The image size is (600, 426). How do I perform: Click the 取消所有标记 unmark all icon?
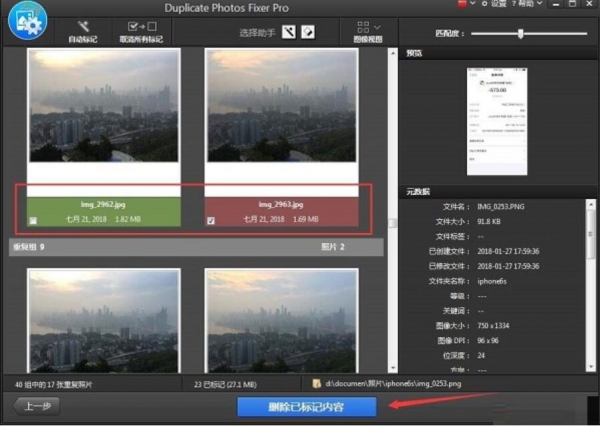(x=142, y=26)
